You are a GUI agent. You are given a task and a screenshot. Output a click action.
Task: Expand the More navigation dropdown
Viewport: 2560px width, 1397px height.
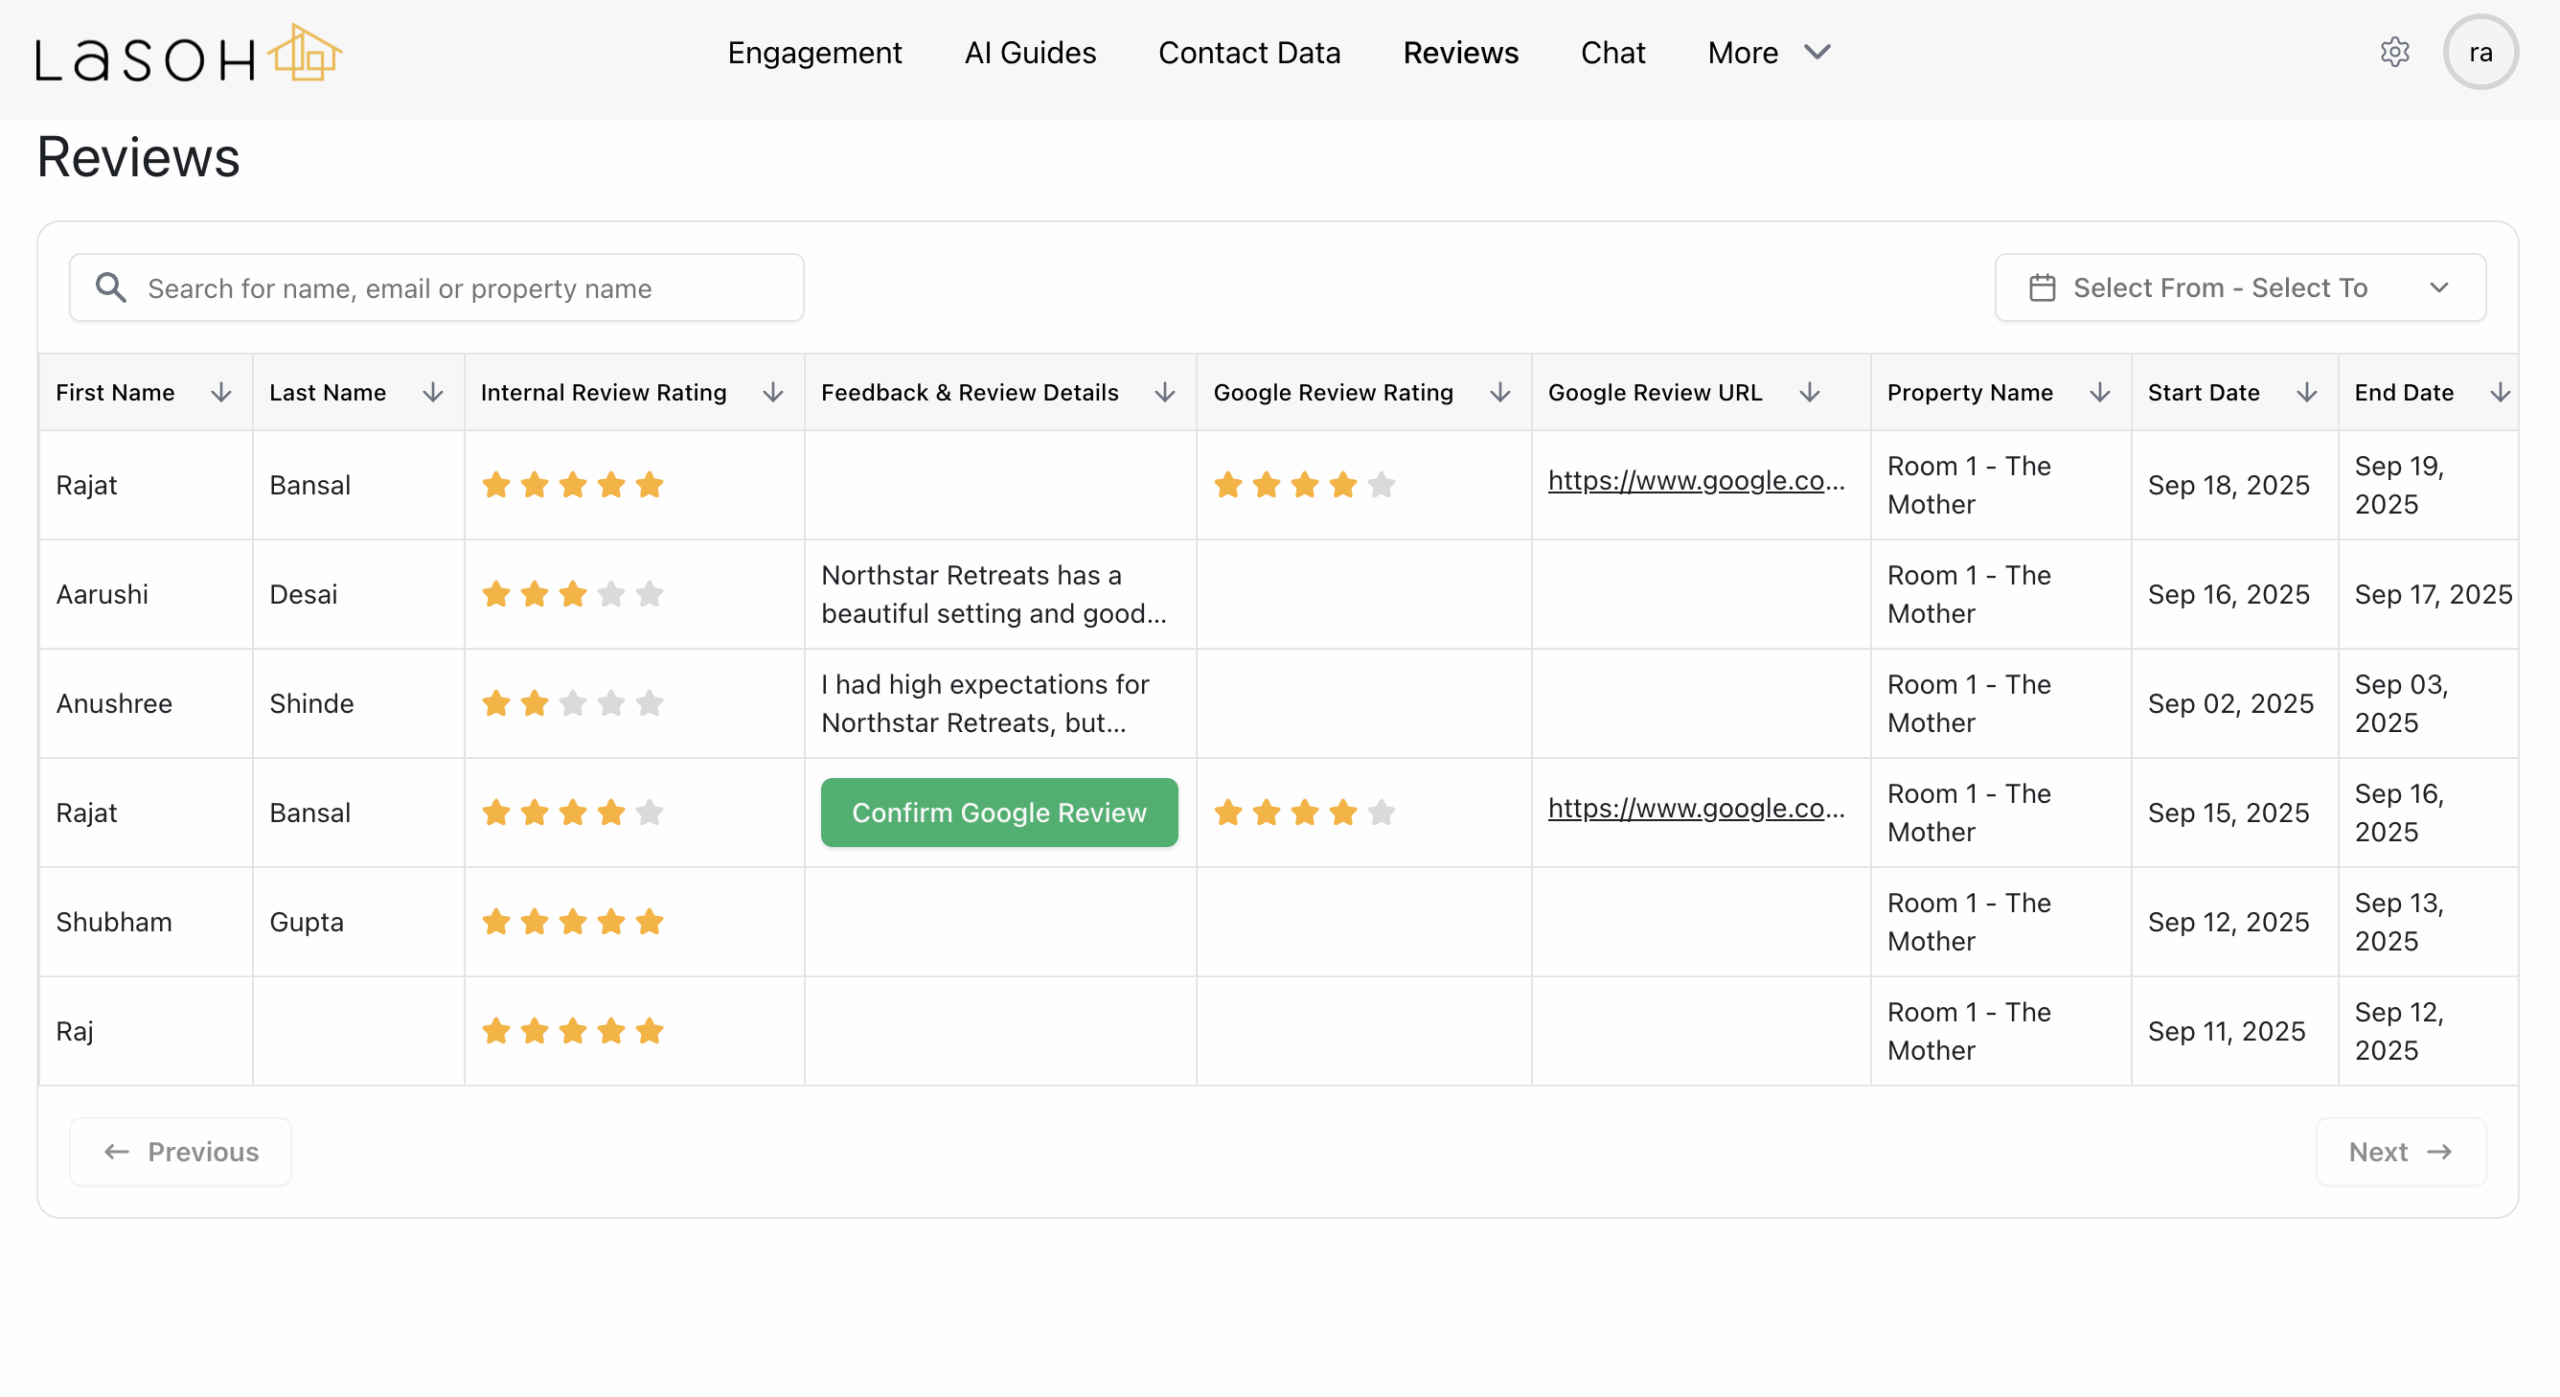(x=1768, y=52)
